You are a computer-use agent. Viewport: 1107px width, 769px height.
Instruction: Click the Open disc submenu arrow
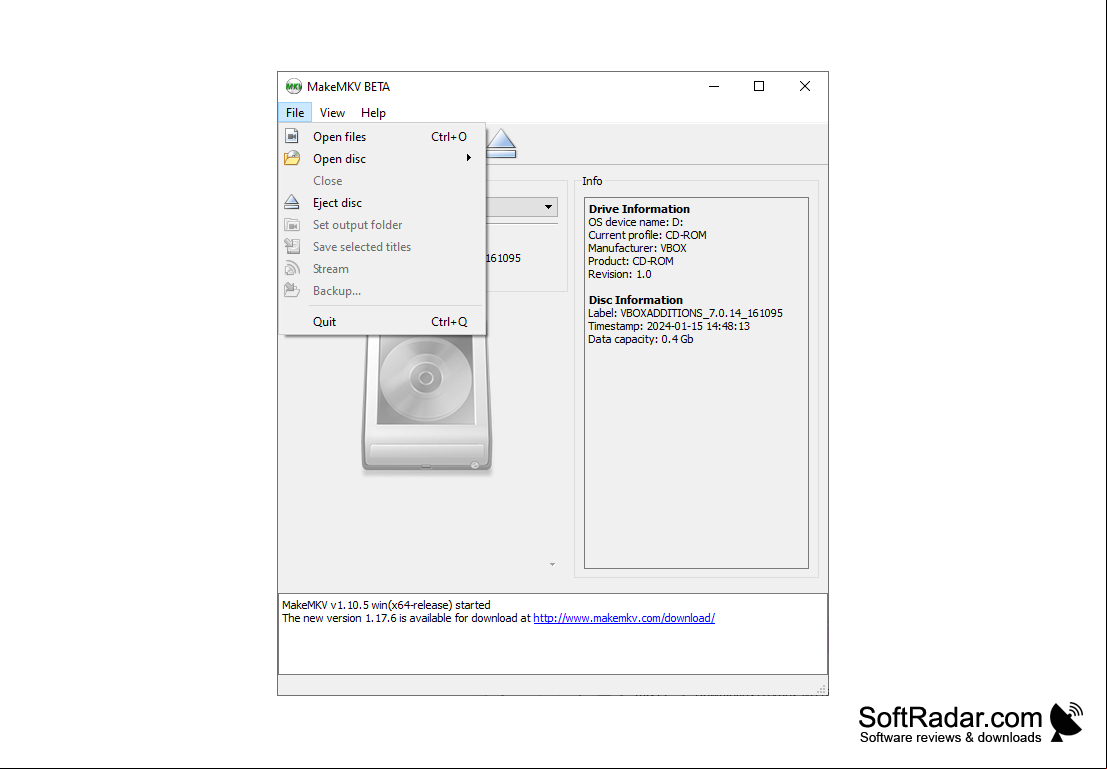(x=468, y=157)
